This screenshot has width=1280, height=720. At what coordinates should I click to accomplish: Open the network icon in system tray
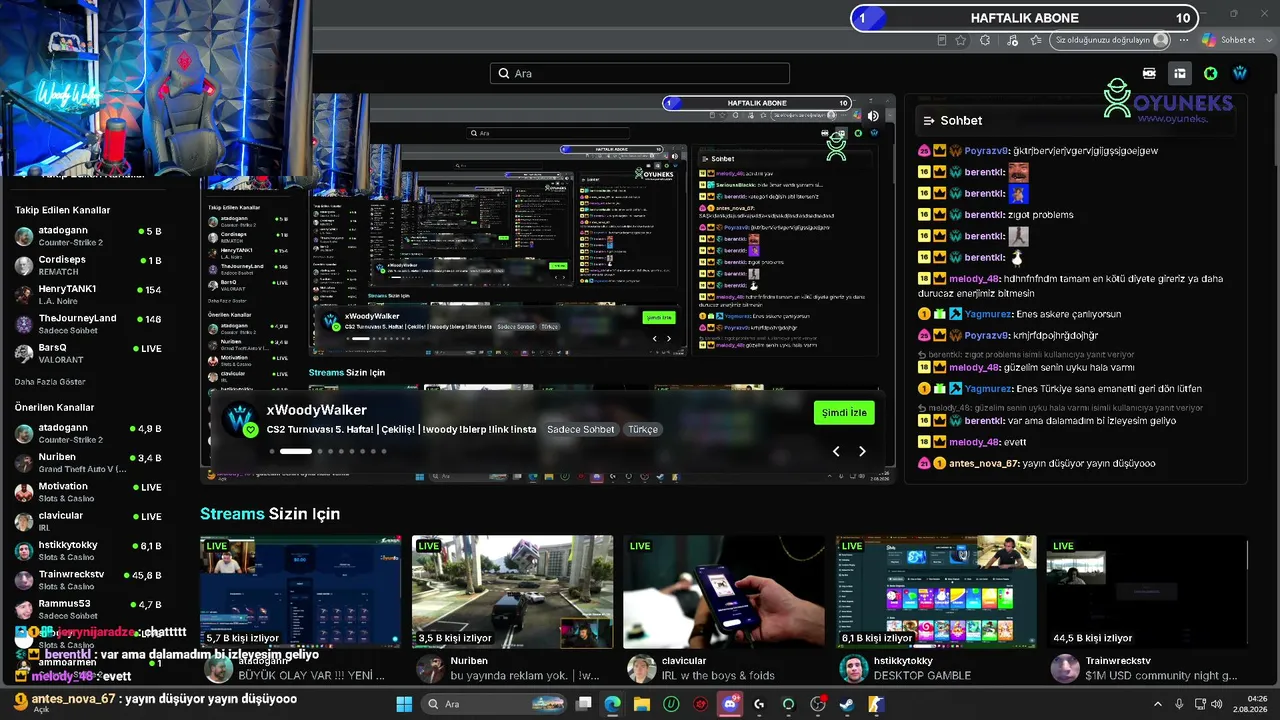[x=1200, y=704]
